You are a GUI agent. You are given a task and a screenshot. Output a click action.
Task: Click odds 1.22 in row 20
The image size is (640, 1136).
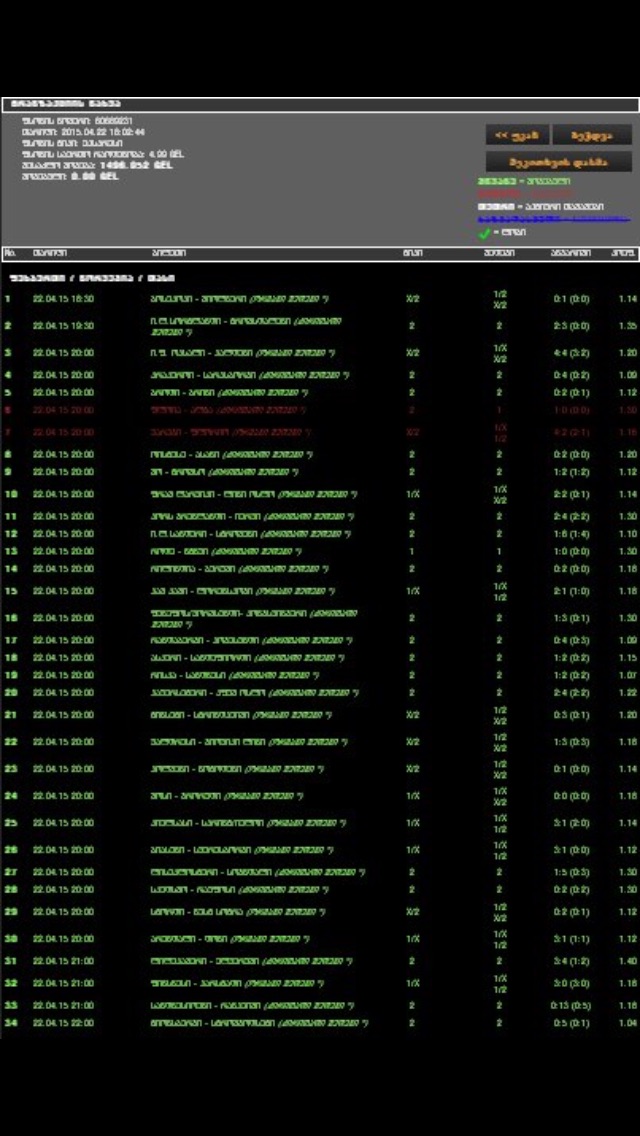coord(628,693)
